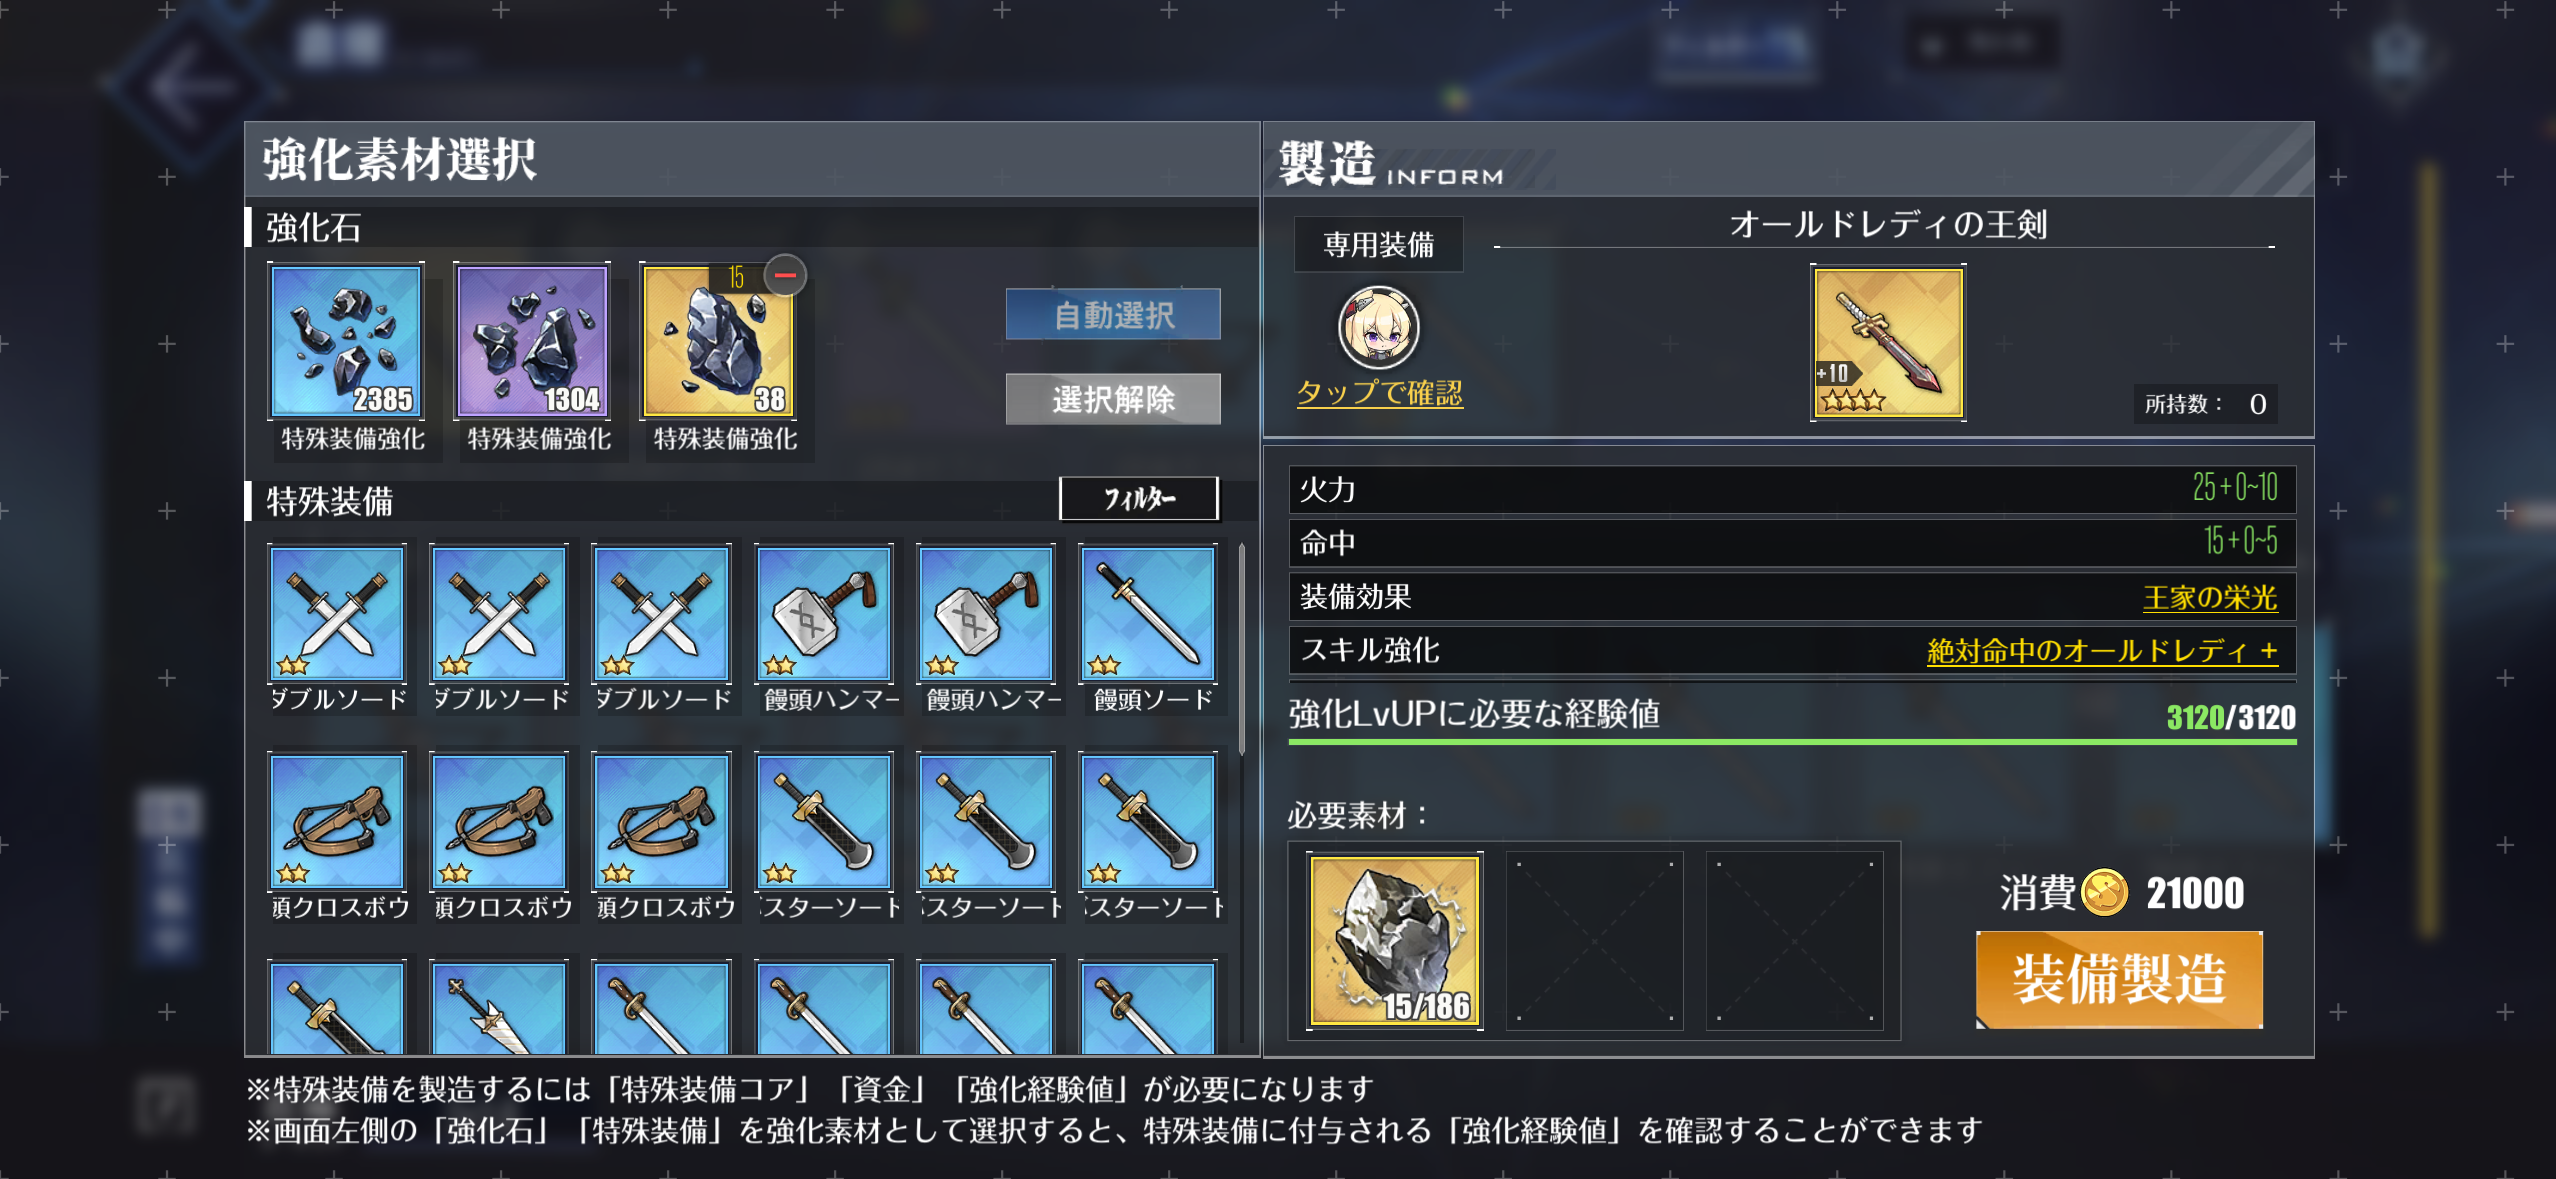The image size is (2556, 1179).
Task: Click the 選択解除 deselect button
Action: pos(1113,399)
